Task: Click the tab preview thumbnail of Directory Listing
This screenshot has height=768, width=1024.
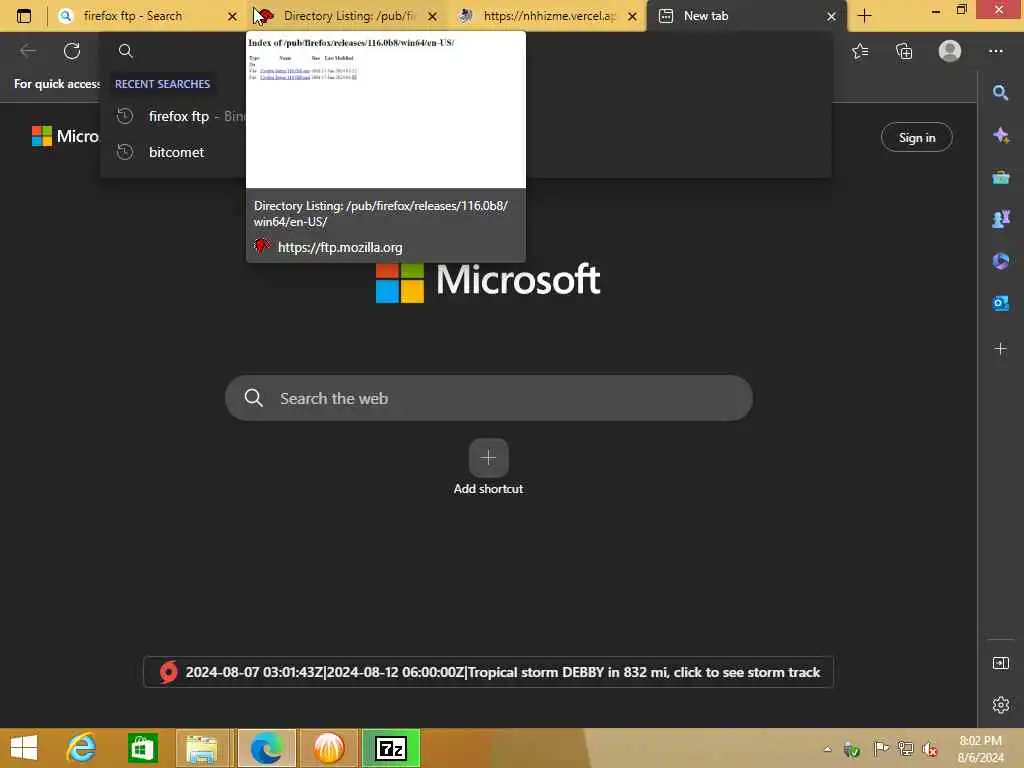Action: click(x=385, y=110)
